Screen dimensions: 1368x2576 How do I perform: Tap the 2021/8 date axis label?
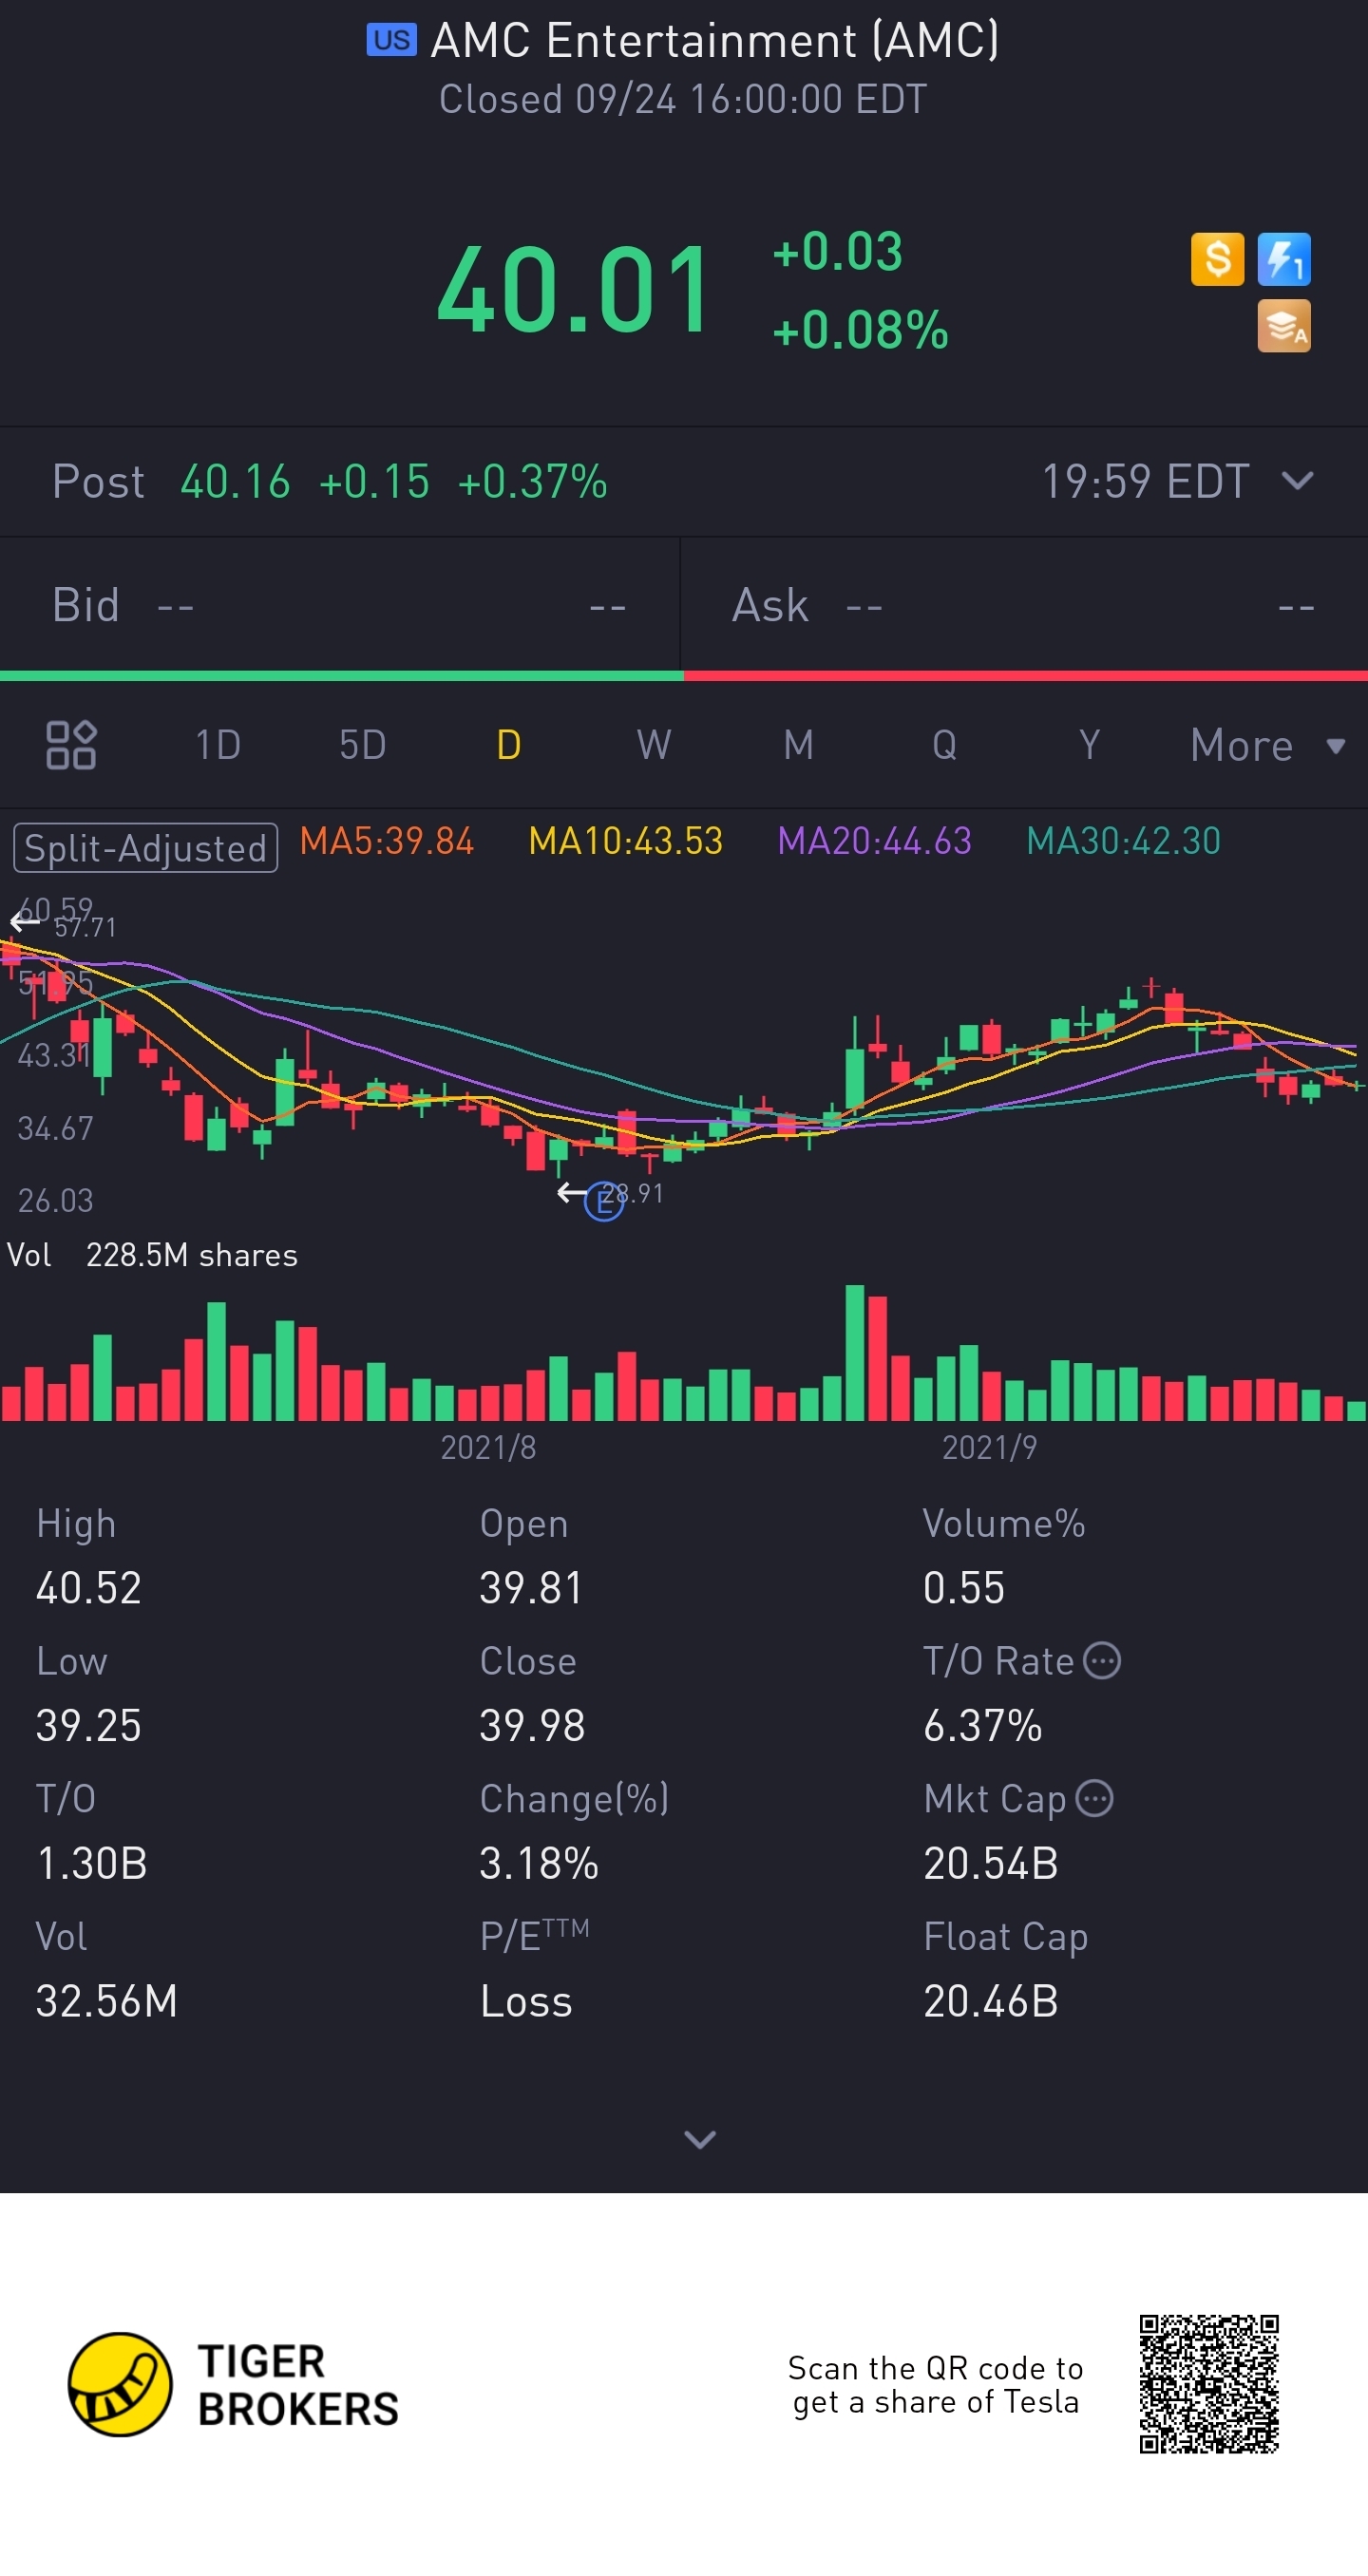click(488, 1447)
